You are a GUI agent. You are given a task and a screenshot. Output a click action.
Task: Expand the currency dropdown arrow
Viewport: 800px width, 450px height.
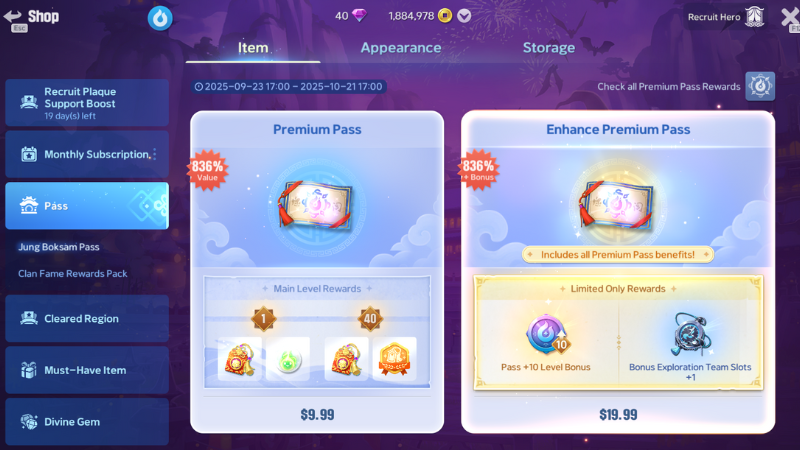pyautogui.click(x=464, y=16)
